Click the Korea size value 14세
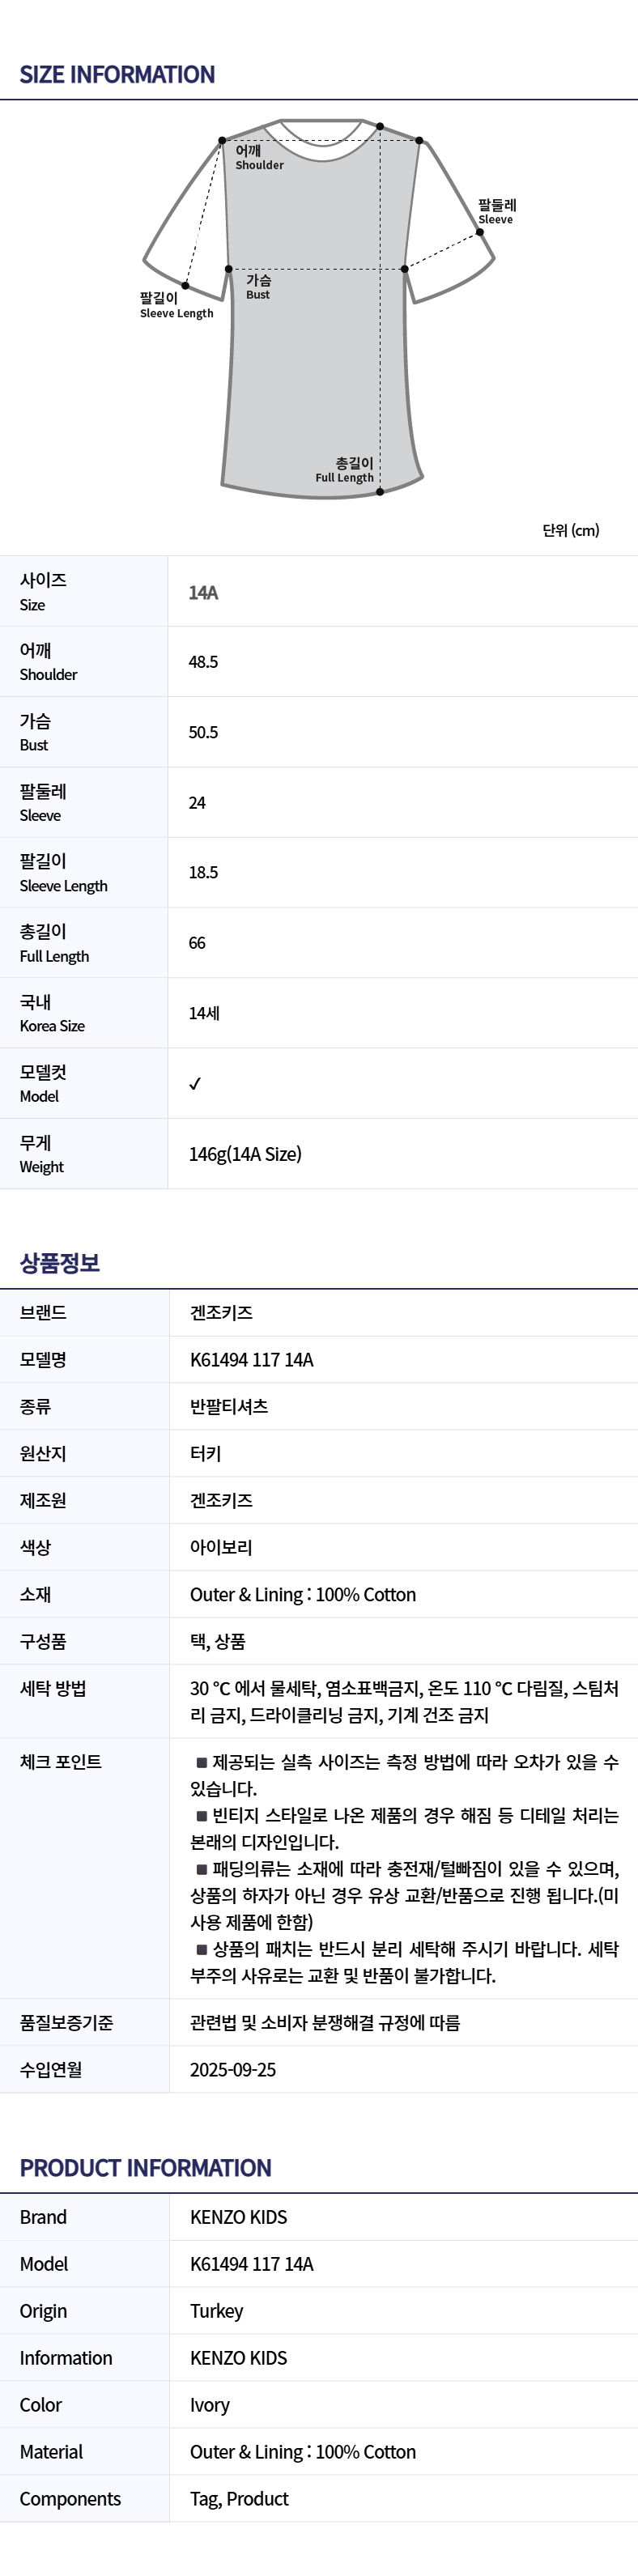Viewport: 638px width, 2576px height. (x=204, y=1013)
